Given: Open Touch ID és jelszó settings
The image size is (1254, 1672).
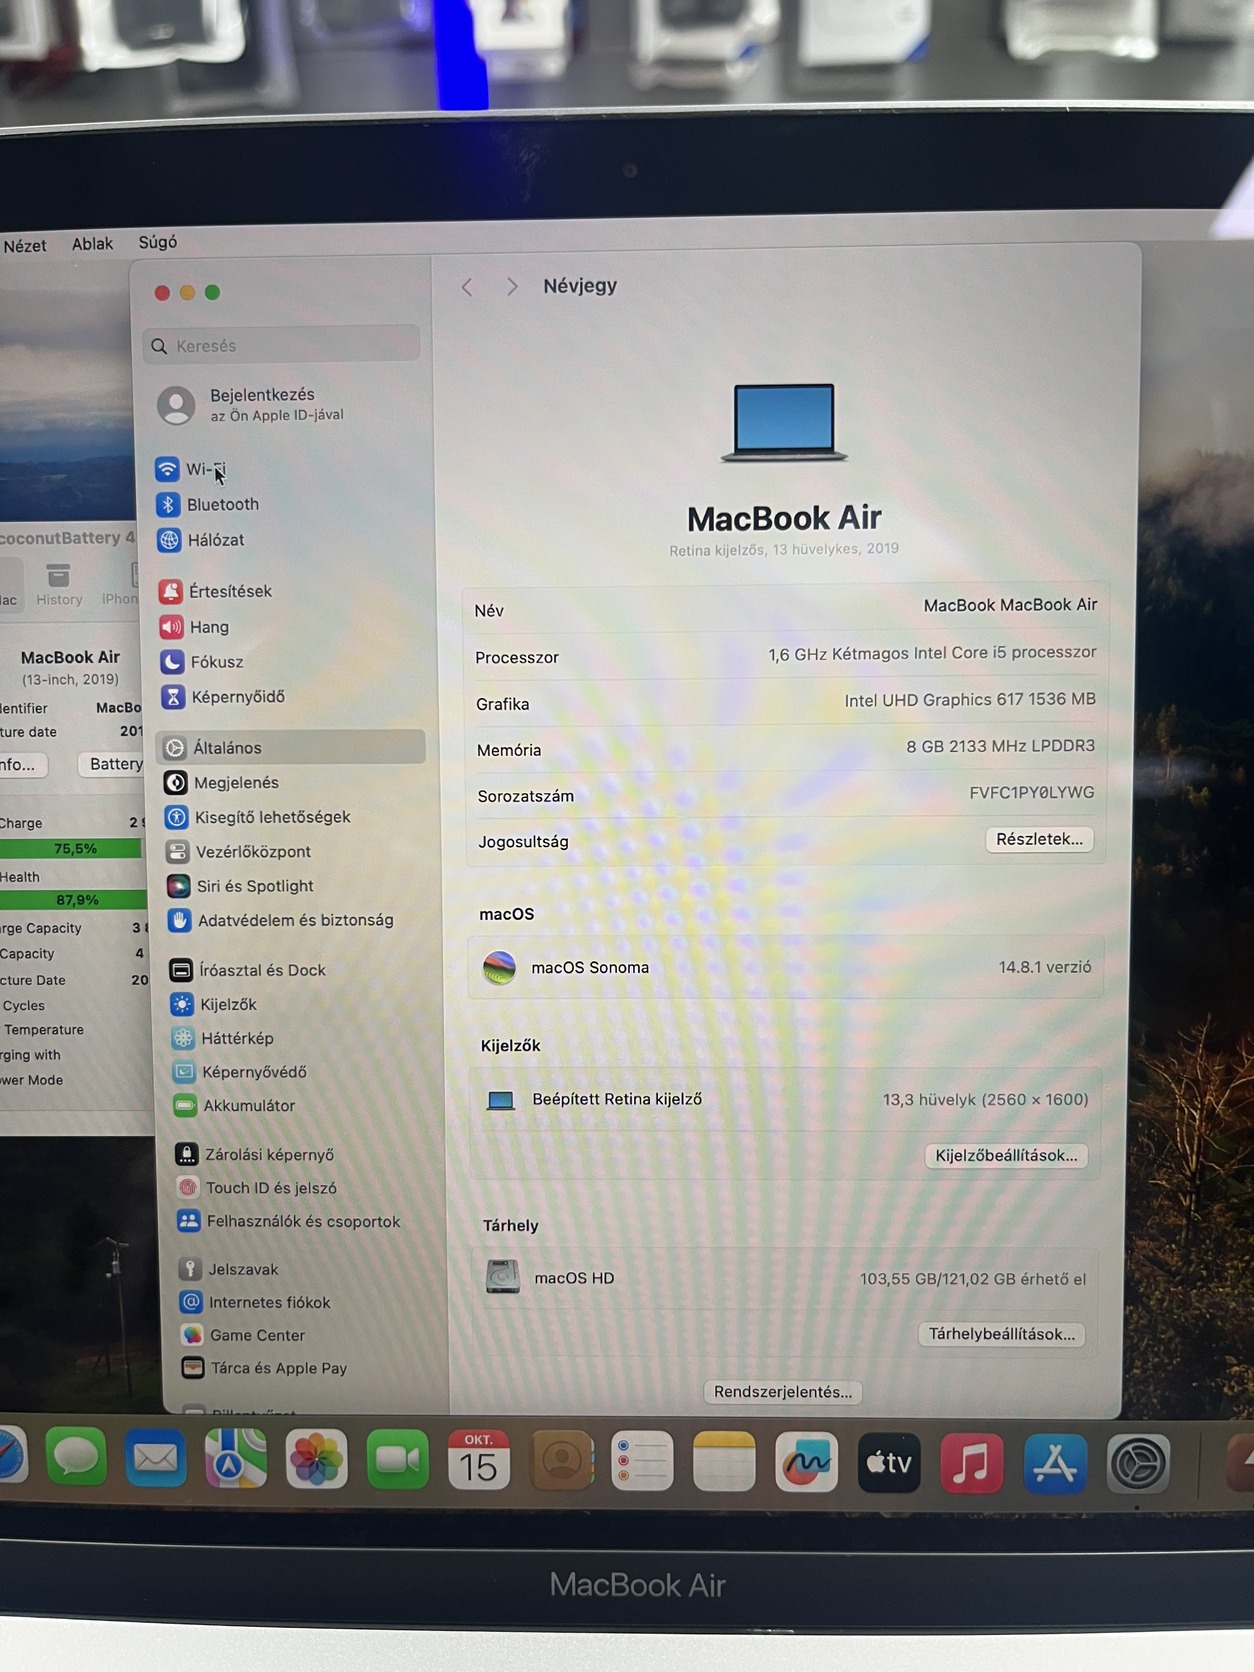Looking at the screenshot, I should [x=256, y=1188].
